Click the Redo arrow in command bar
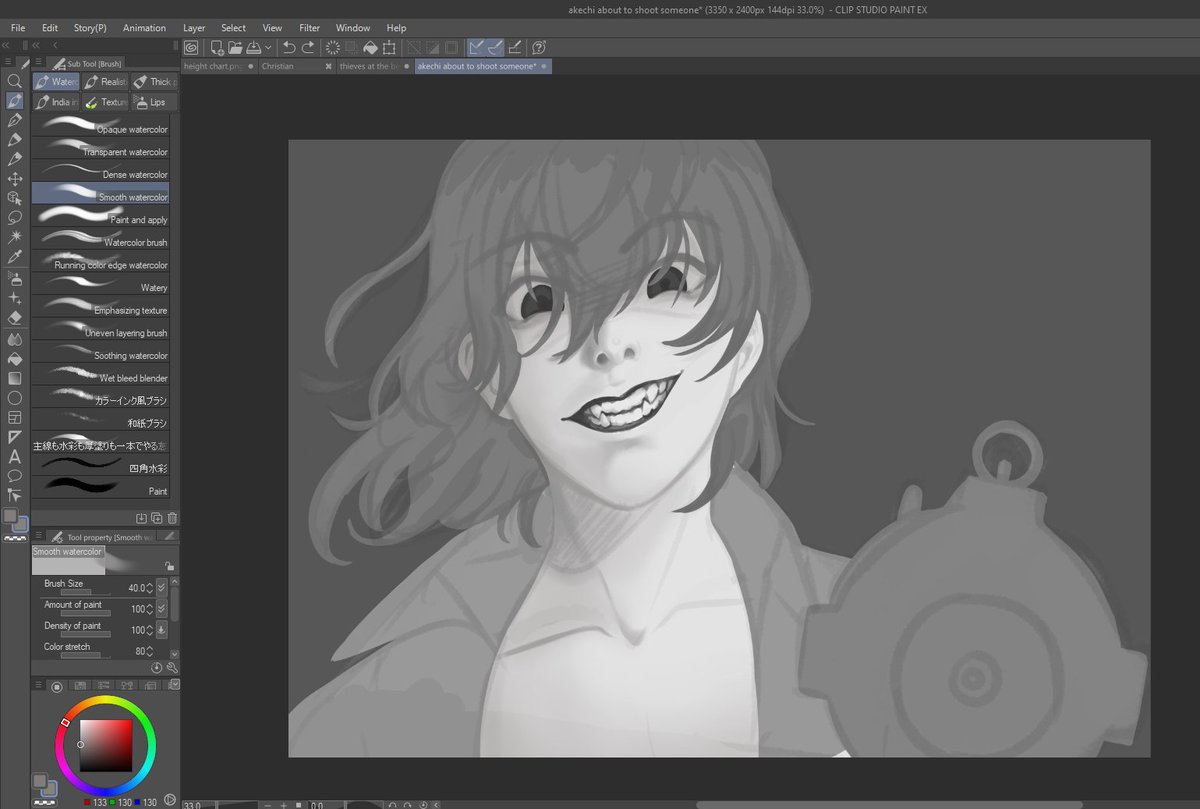1200x809 pixels. [308, 47]
